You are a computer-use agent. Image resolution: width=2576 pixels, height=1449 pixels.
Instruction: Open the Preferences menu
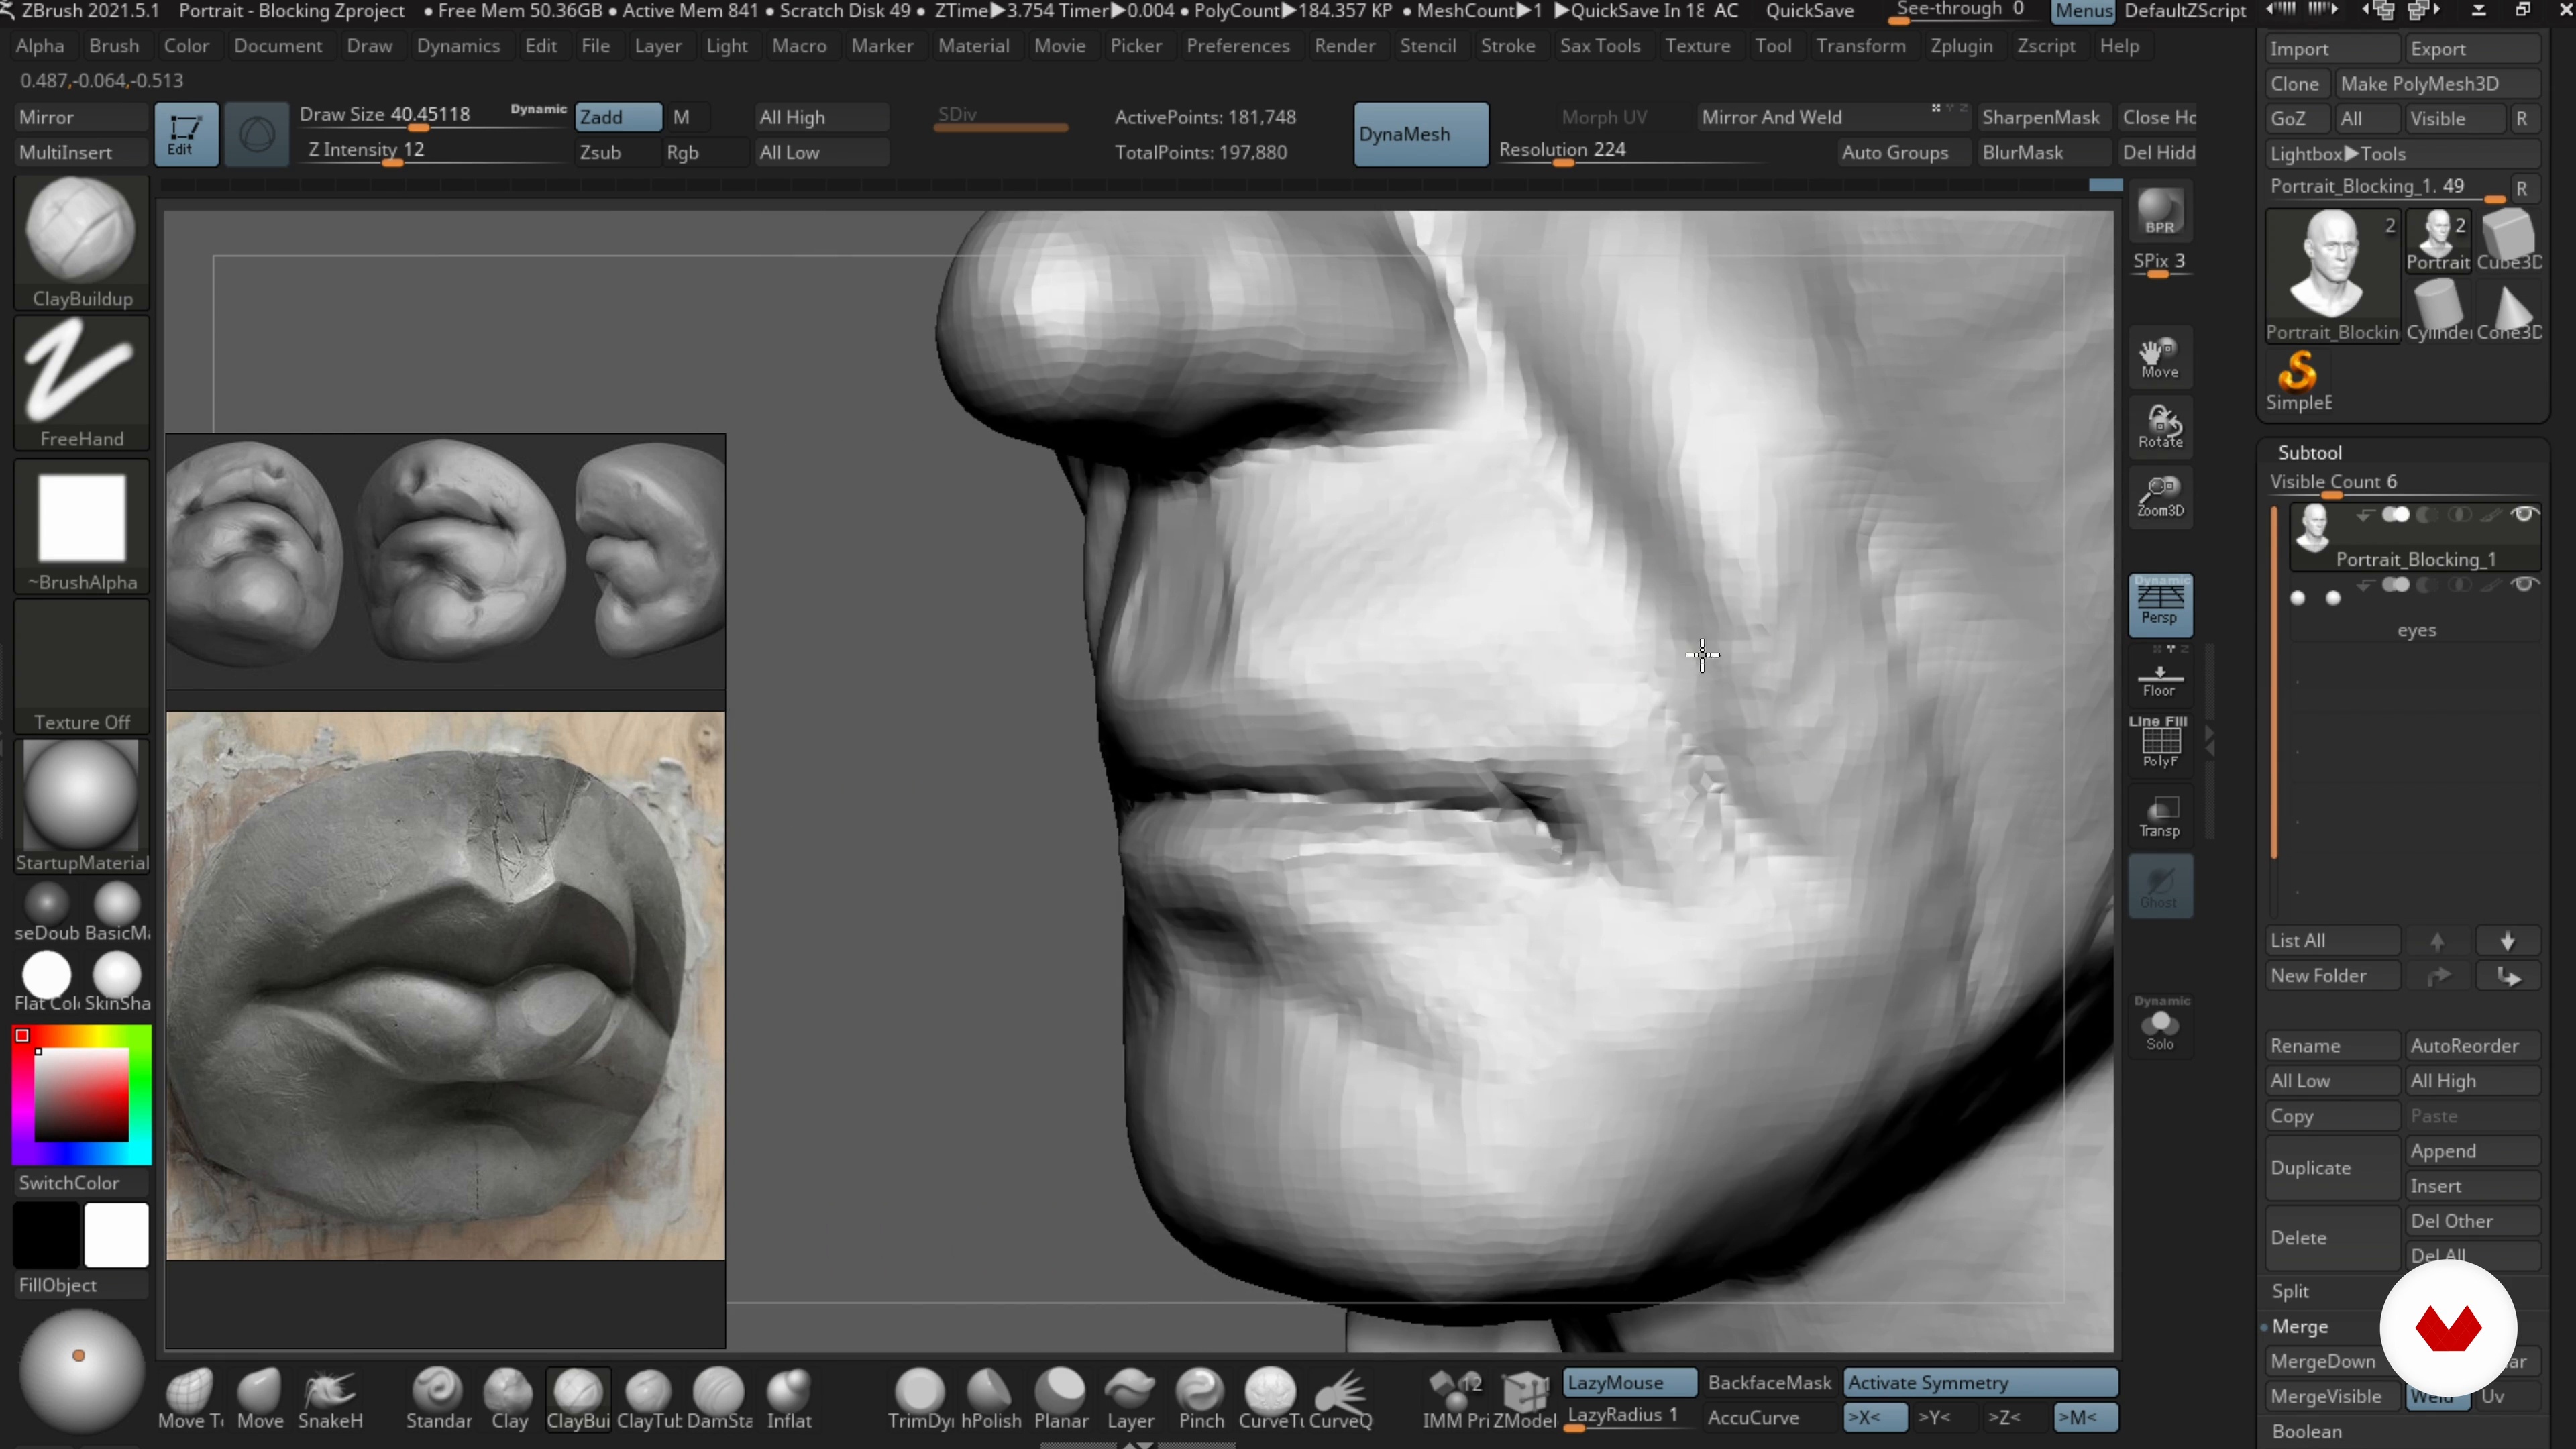[1238, 46]
